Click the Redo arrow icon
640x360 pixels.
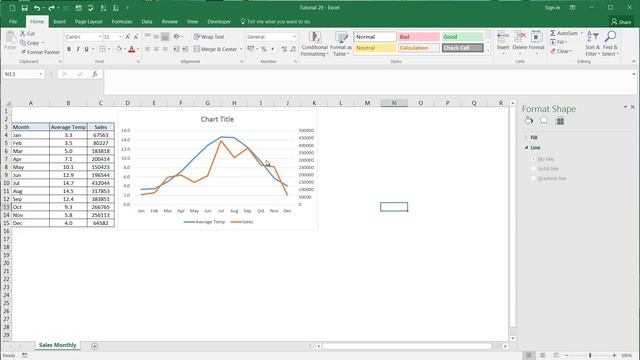[x=51, y=8]
